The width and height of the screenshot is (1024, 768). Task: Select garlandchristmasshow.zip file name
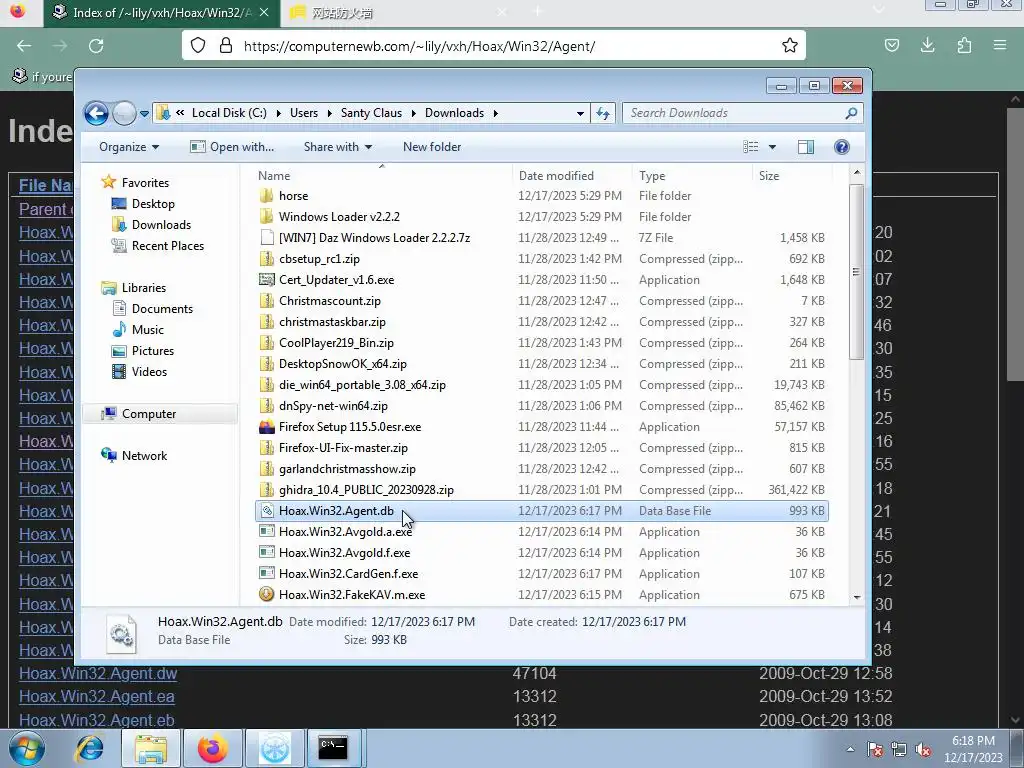coord(347,469)
